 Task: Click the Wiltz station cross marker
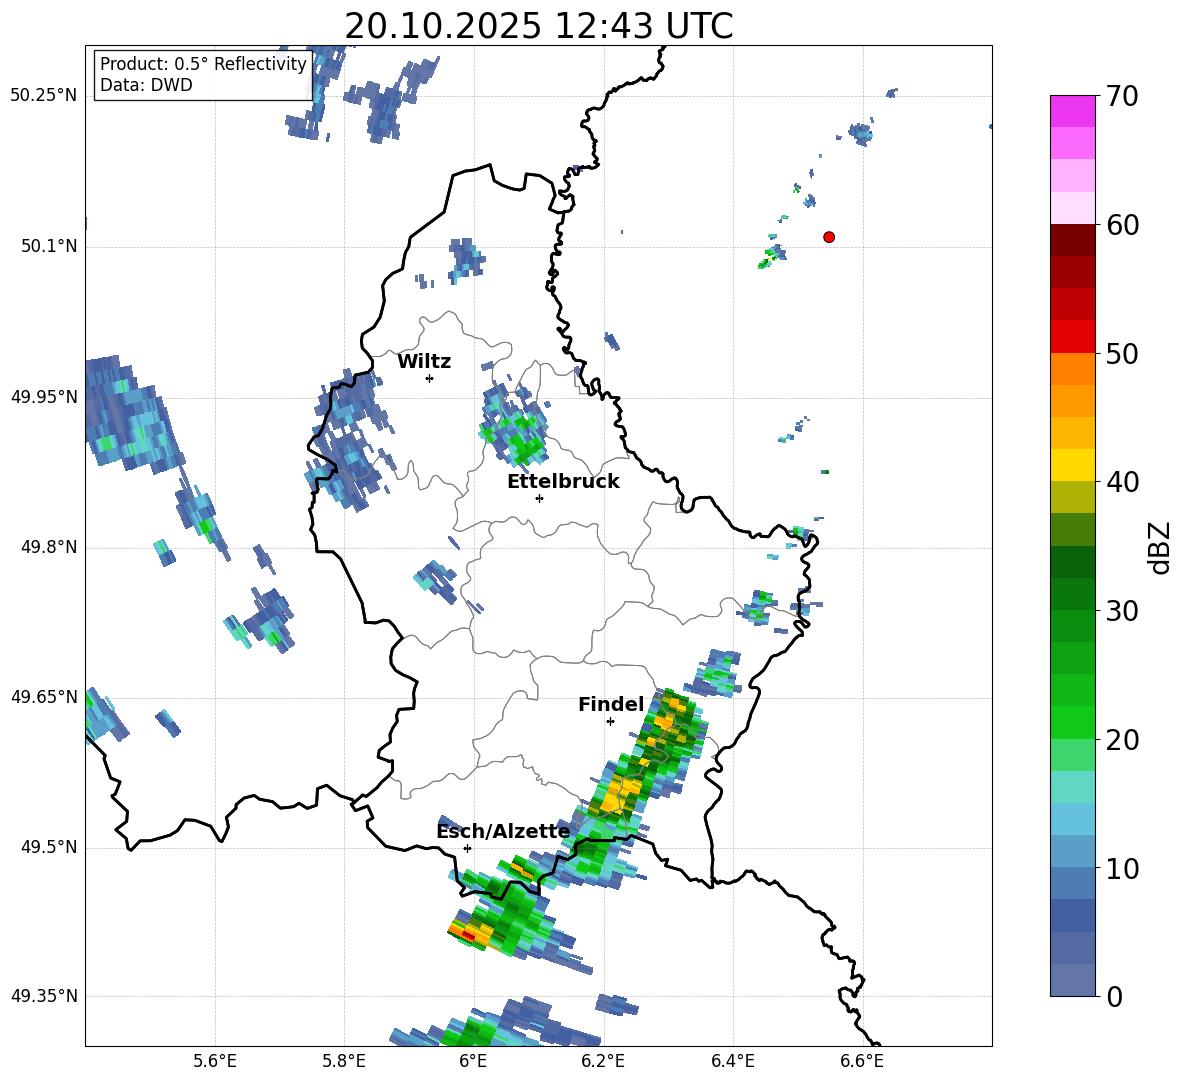pyautogui.click(x=430, y=378)
